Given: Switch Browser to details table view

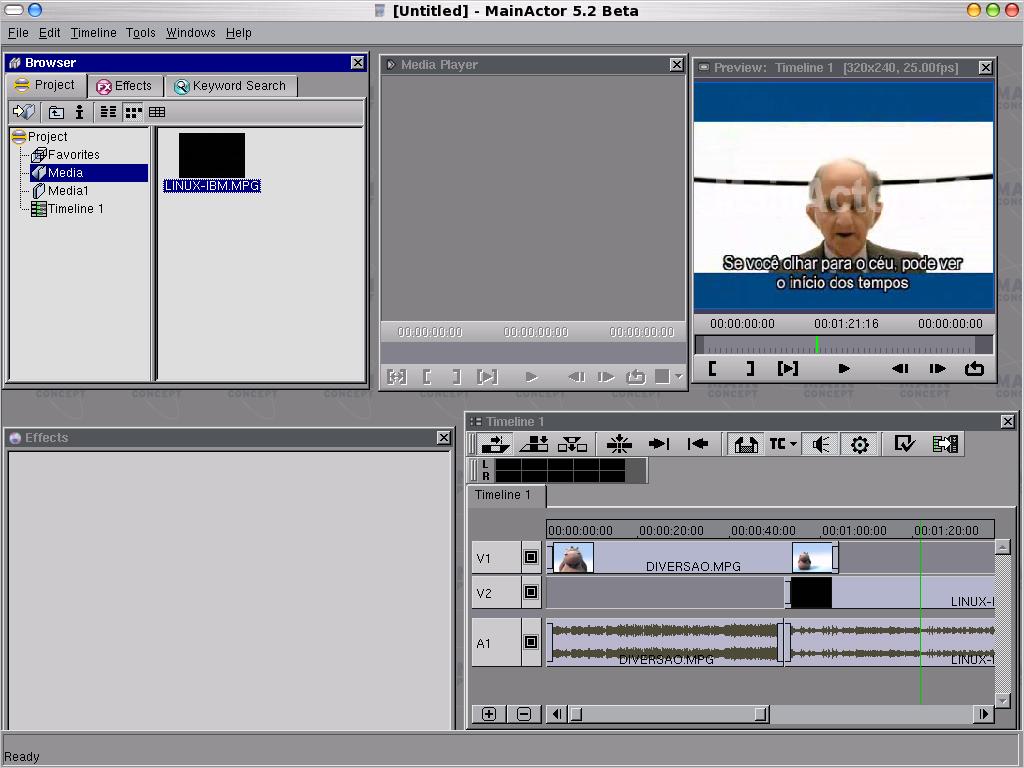Looking at the screenshot, I should 157,112.
